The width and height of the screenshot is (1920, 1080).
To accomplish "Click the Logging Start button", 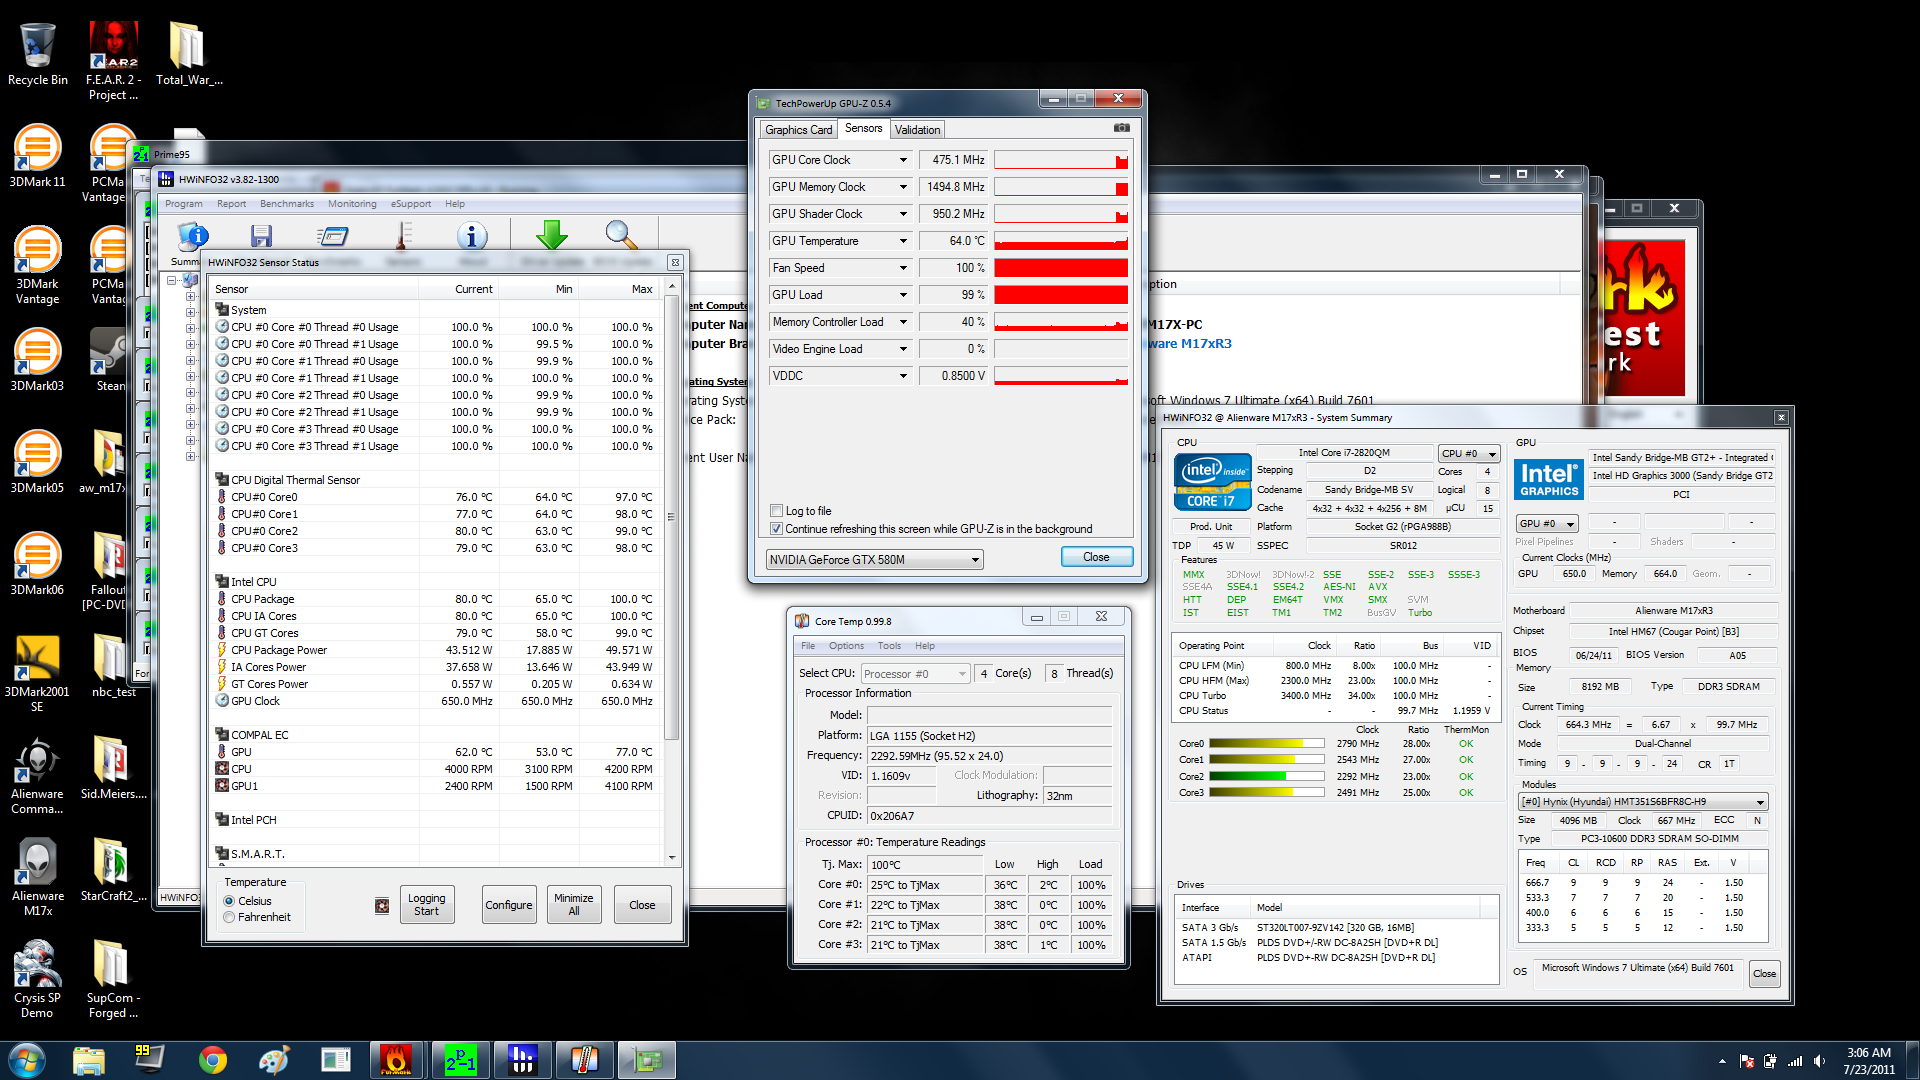I will [426, 905].
